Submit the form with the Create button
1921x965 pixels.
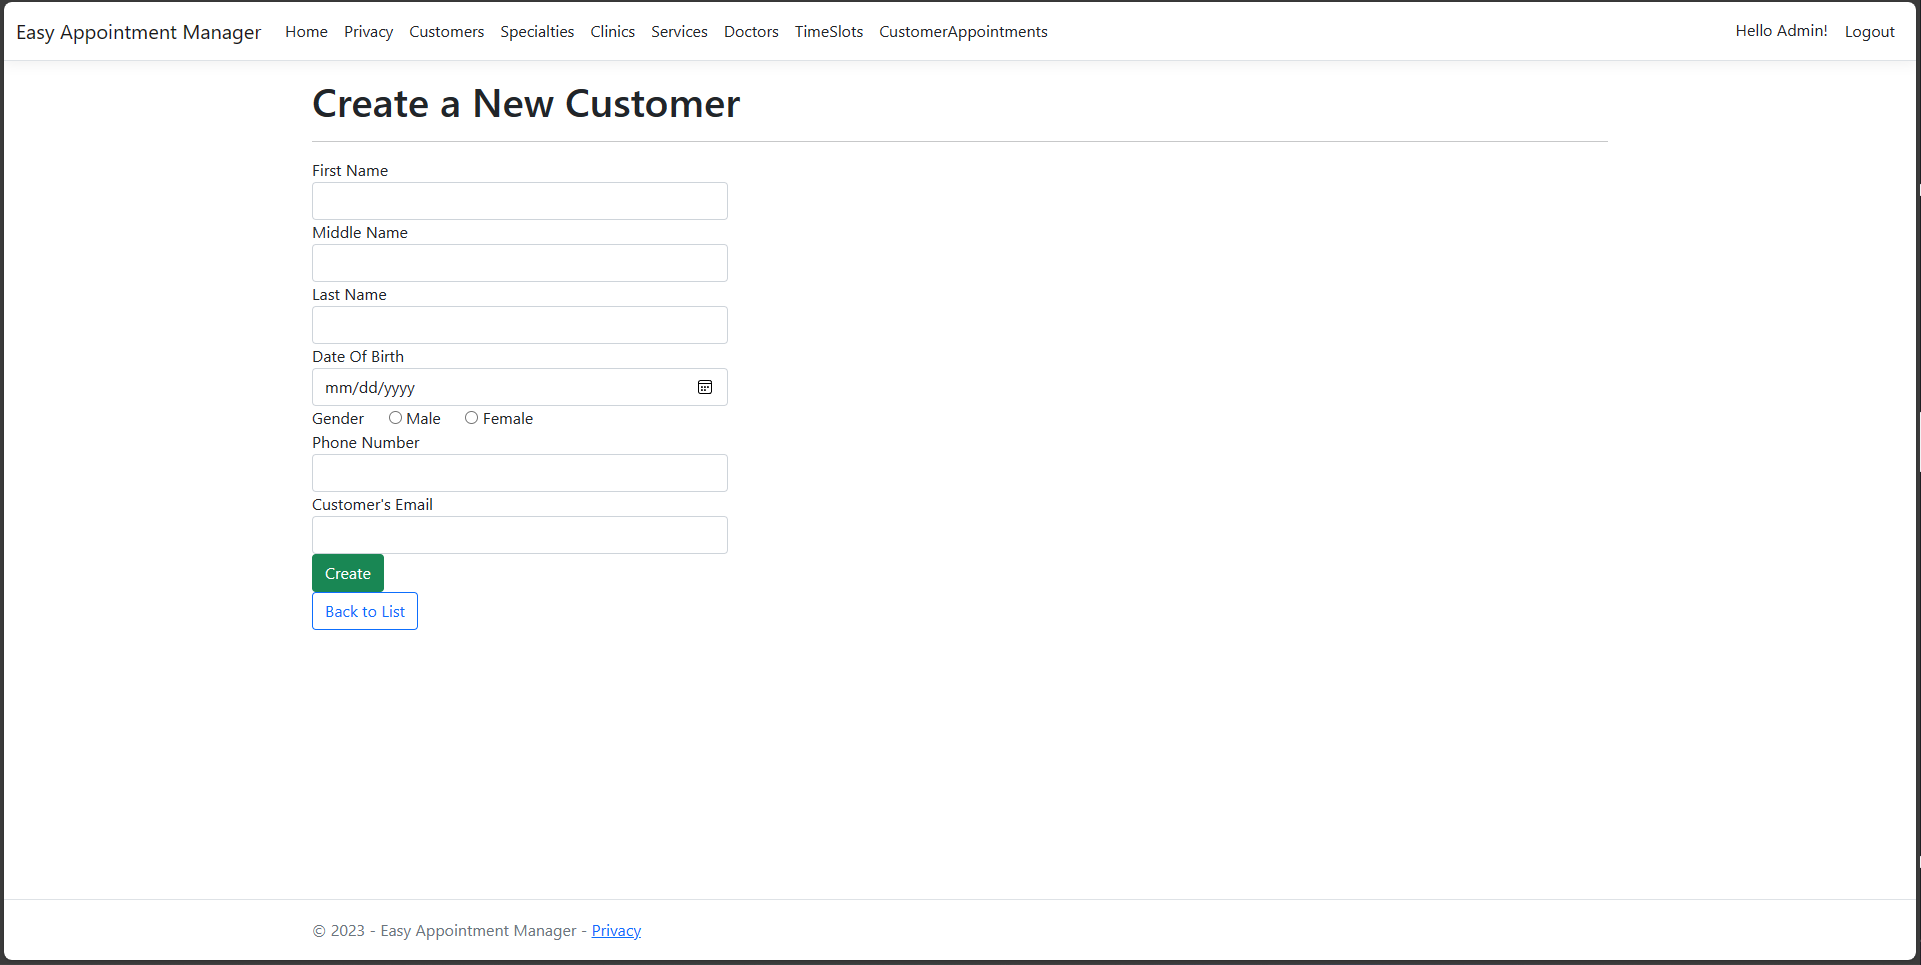coord(347,572)
